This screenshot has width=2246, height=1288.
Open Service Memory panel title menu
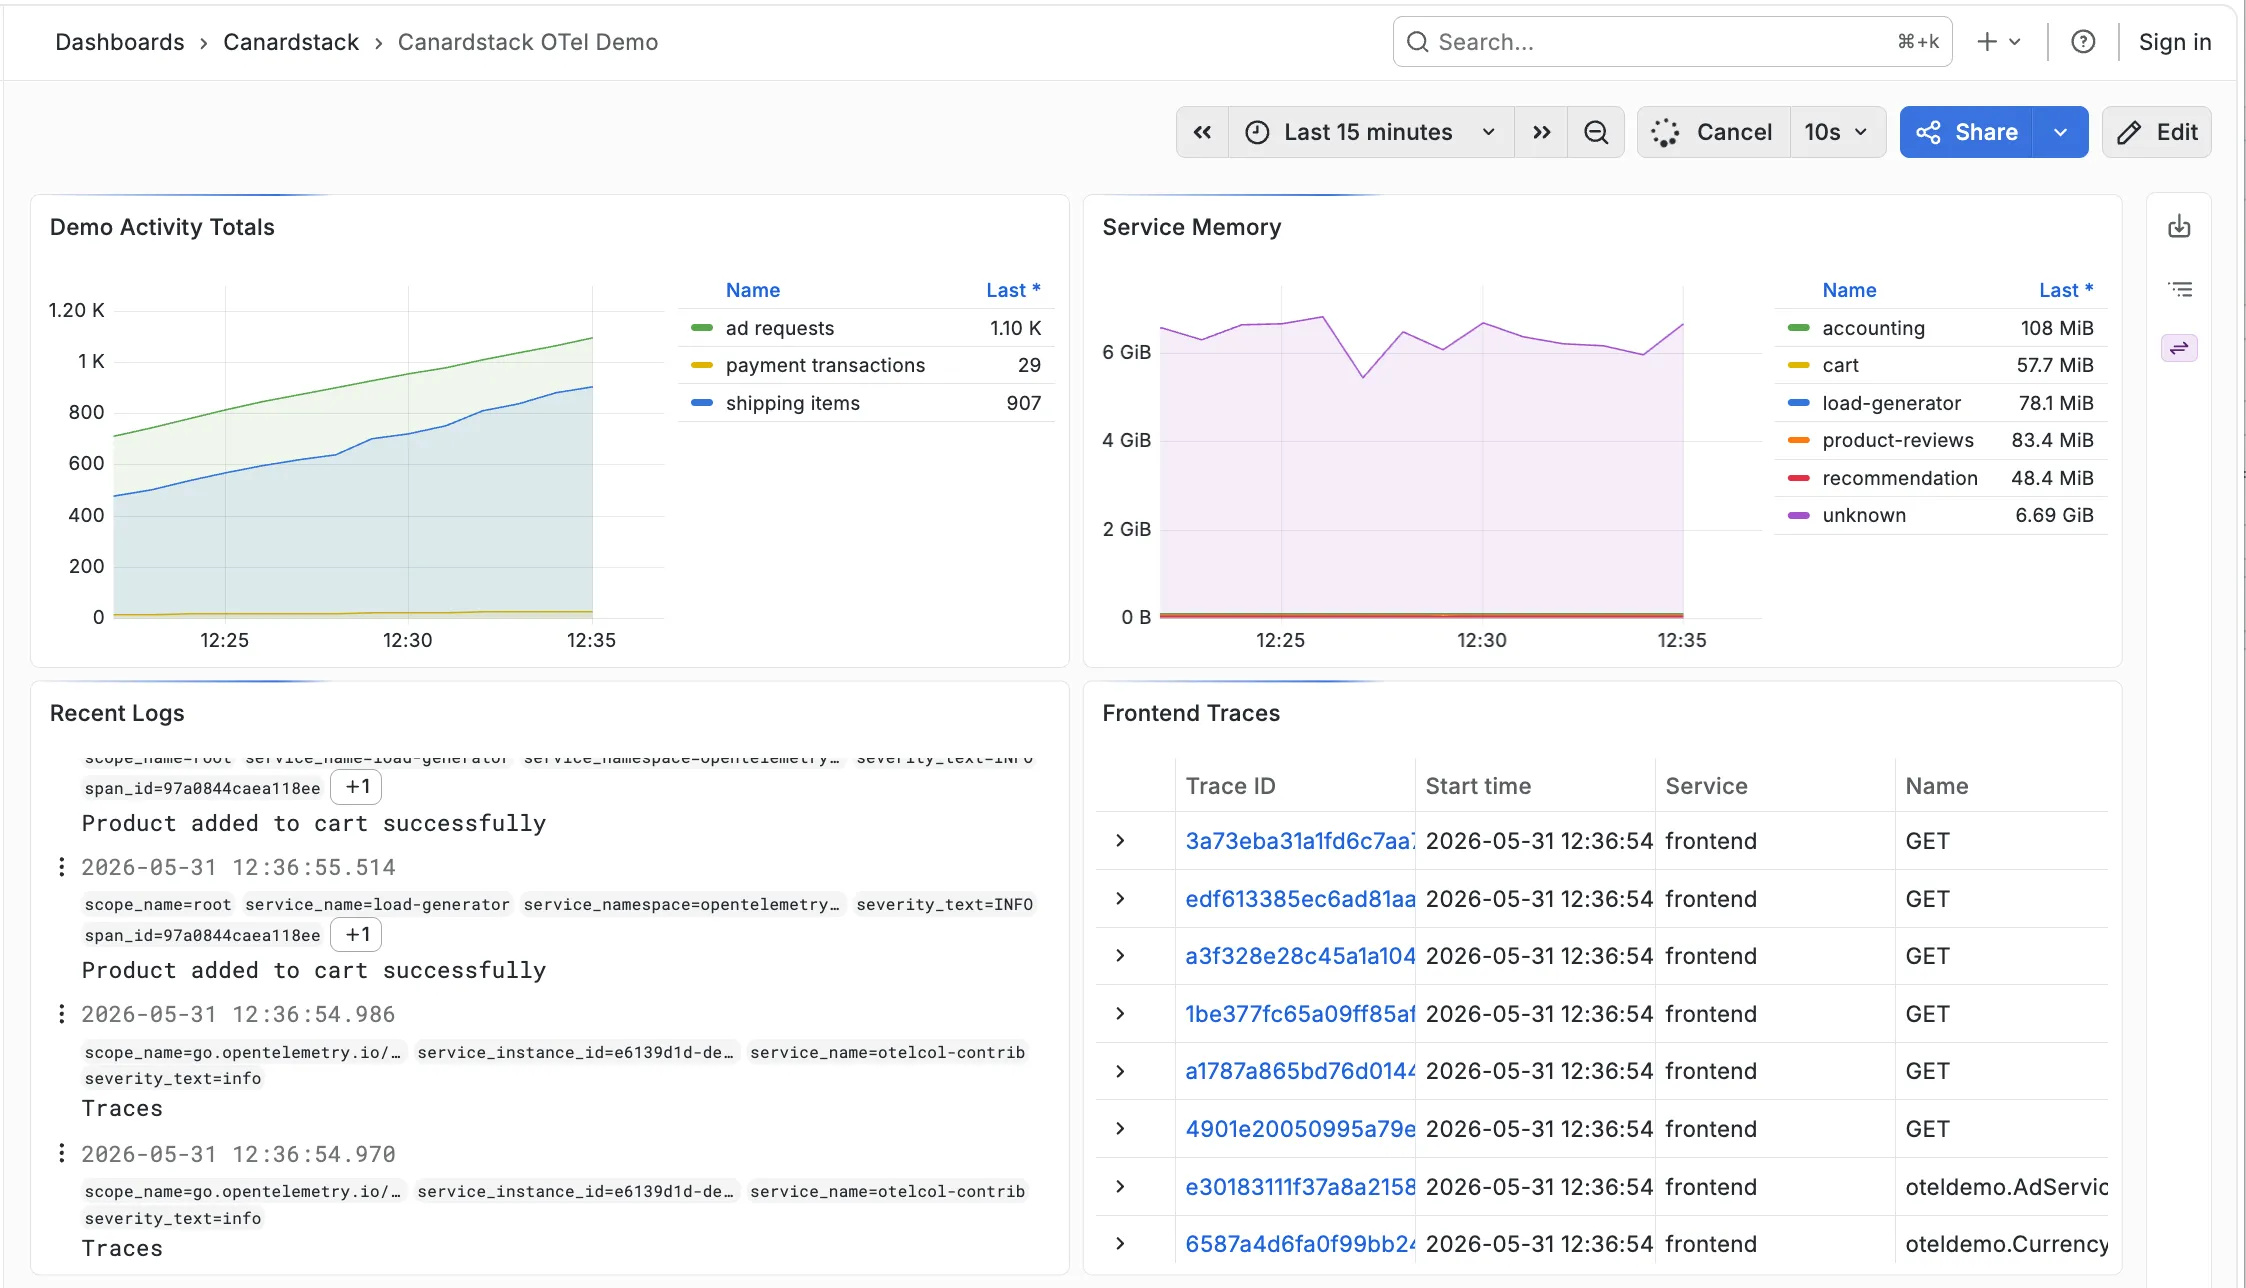1191,227
